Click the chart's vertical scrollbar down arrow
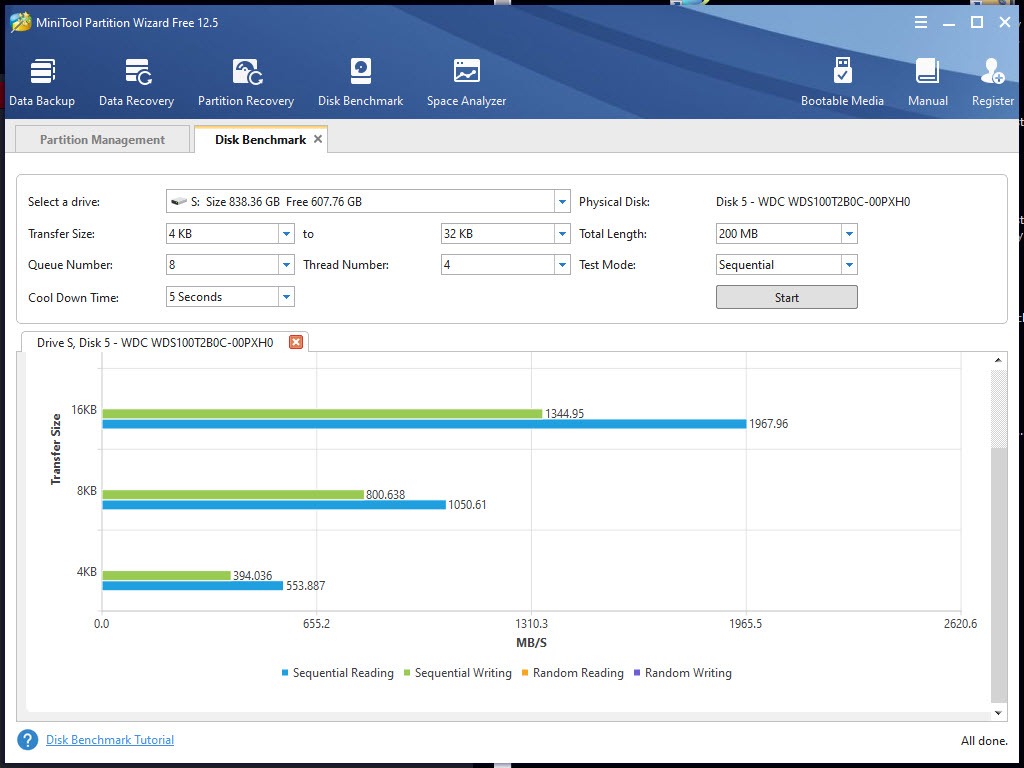Screen dimensions: 1024x768 coord(998,713)
